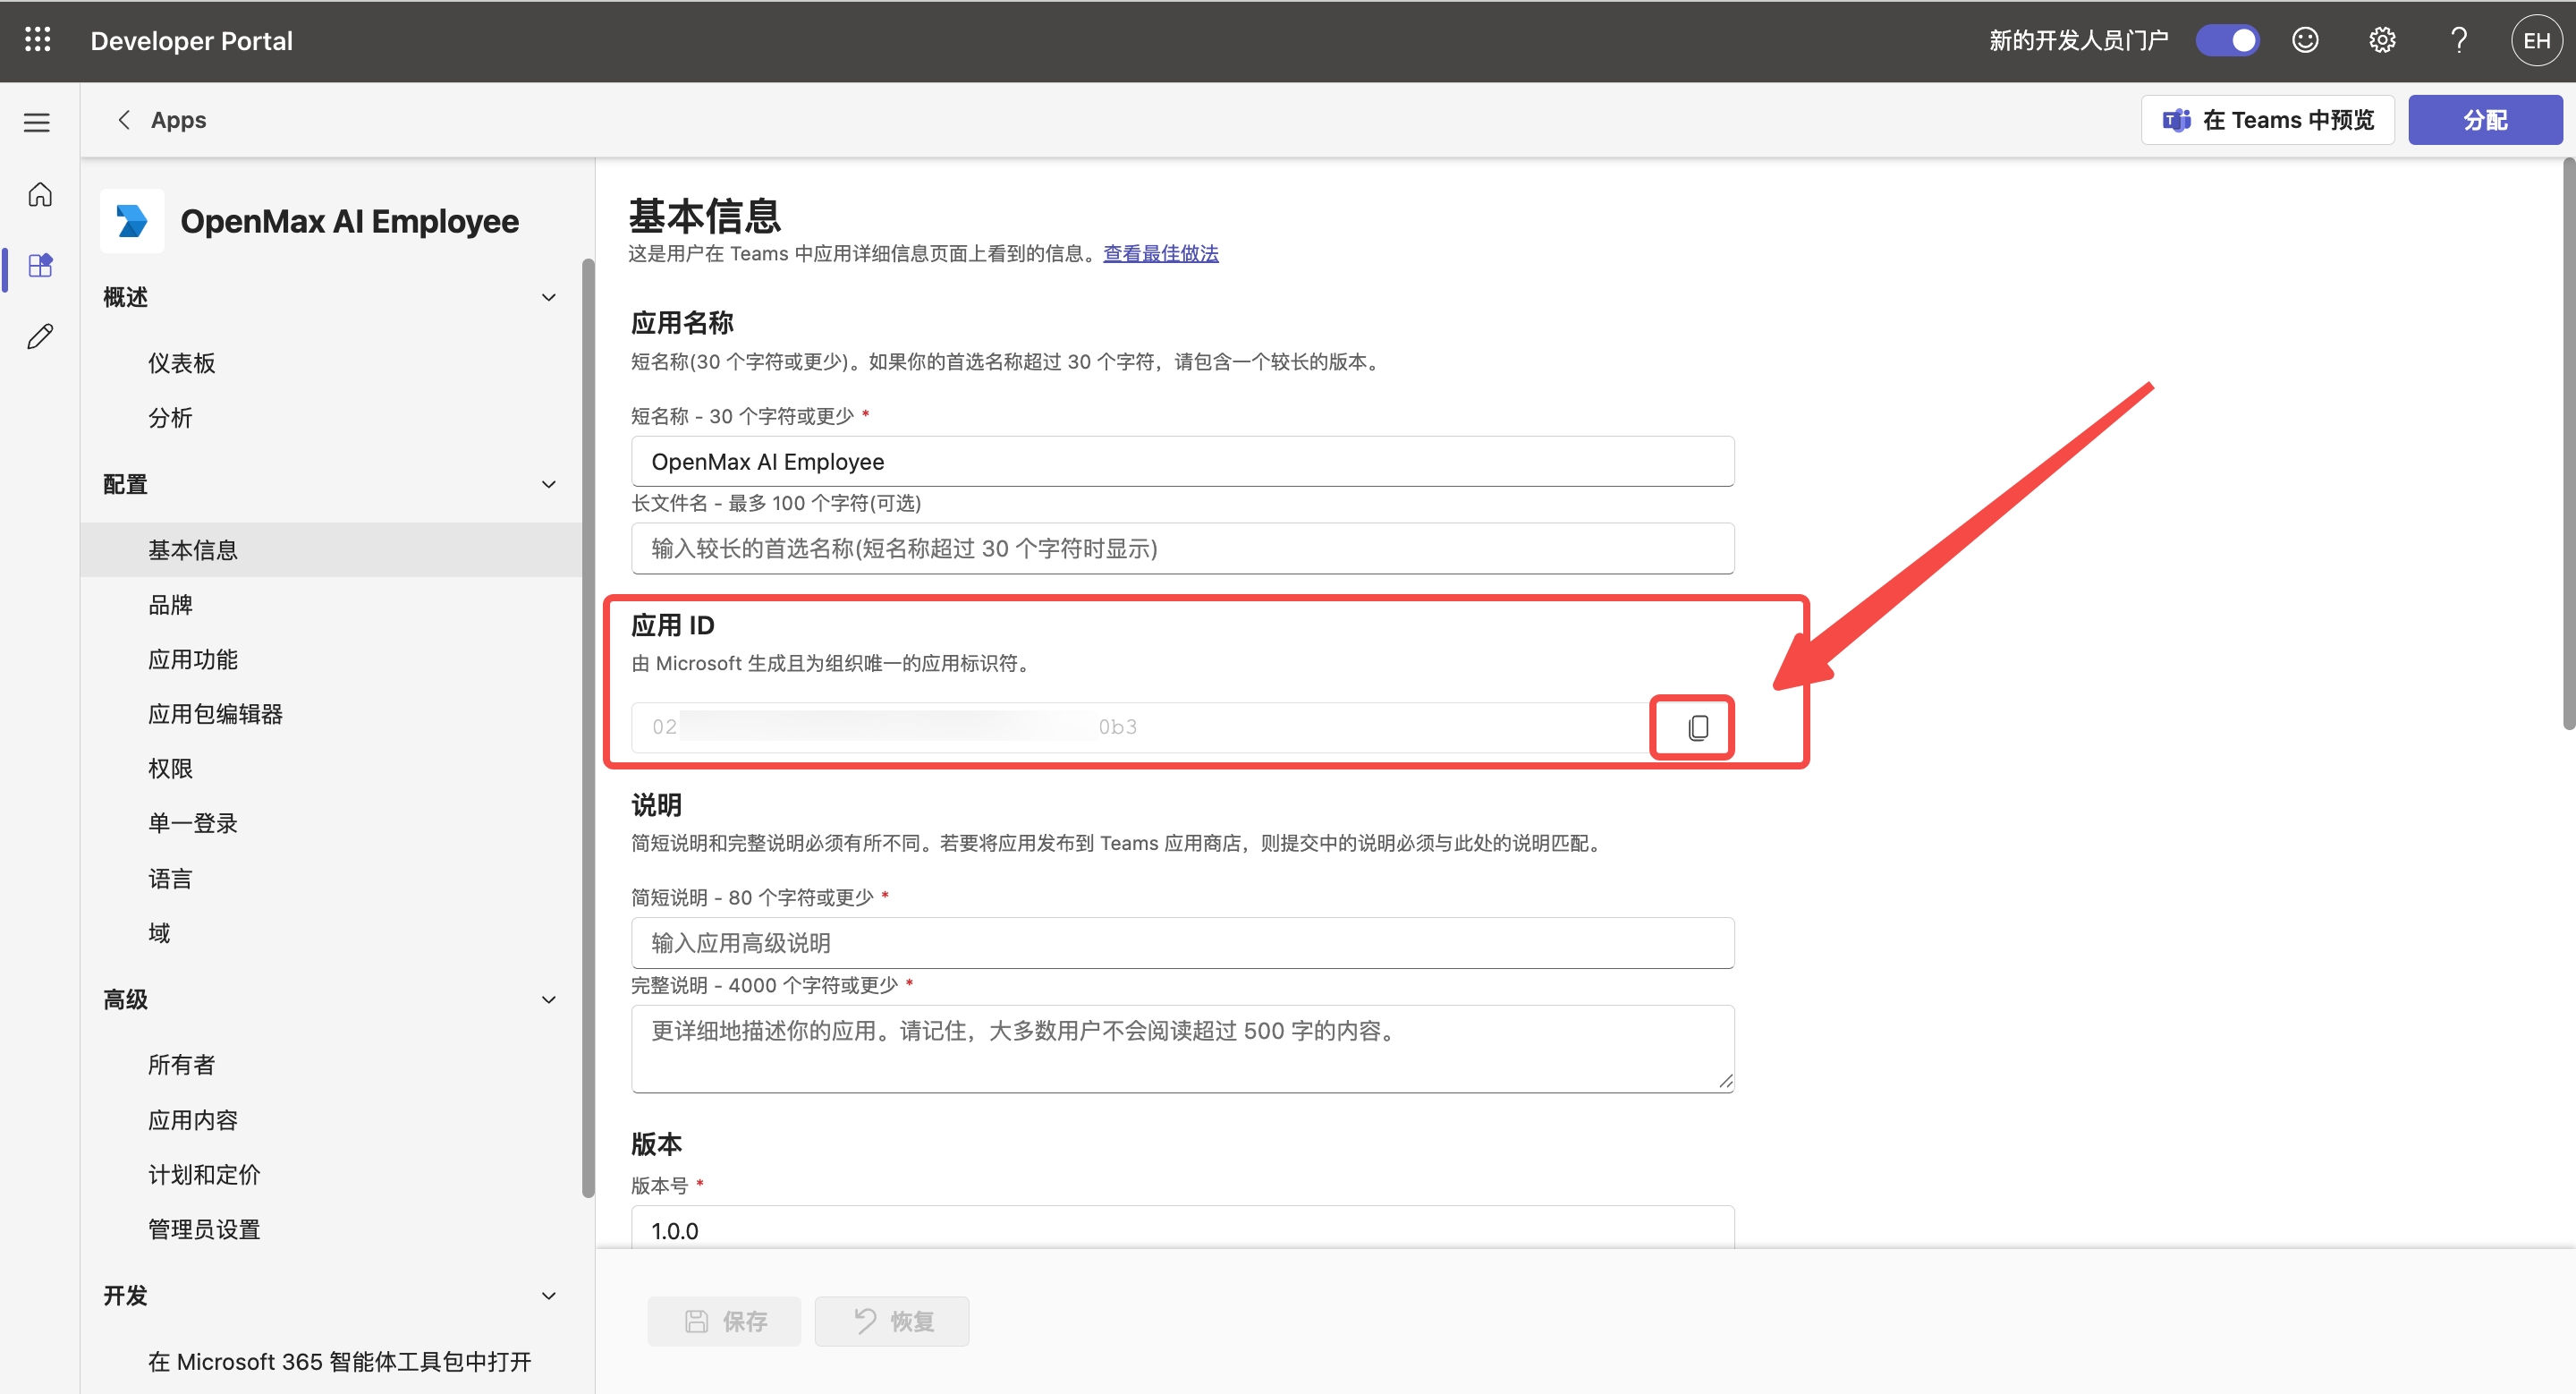Select 基本信息 in the sidebar
Screen dimensions: 2576x1394
331,550
